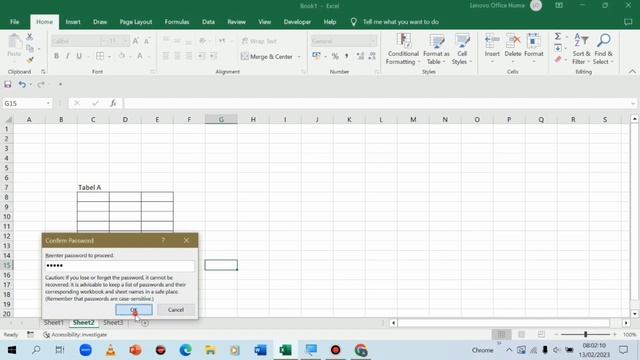Click Accessibility: Investigate in status bar
This screenshot has width=640, height=360.
click(75, 335)
